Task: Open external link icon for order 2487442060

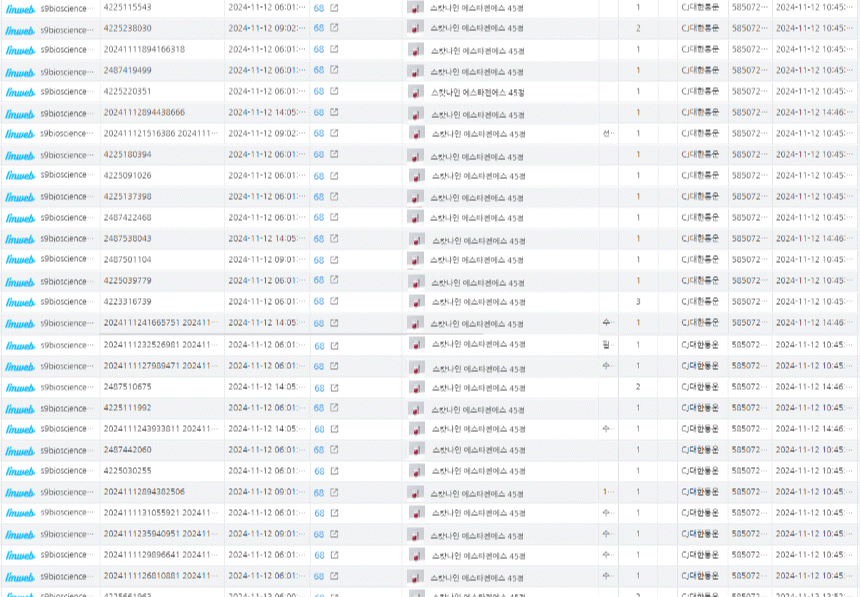Action: coord(334,449)
